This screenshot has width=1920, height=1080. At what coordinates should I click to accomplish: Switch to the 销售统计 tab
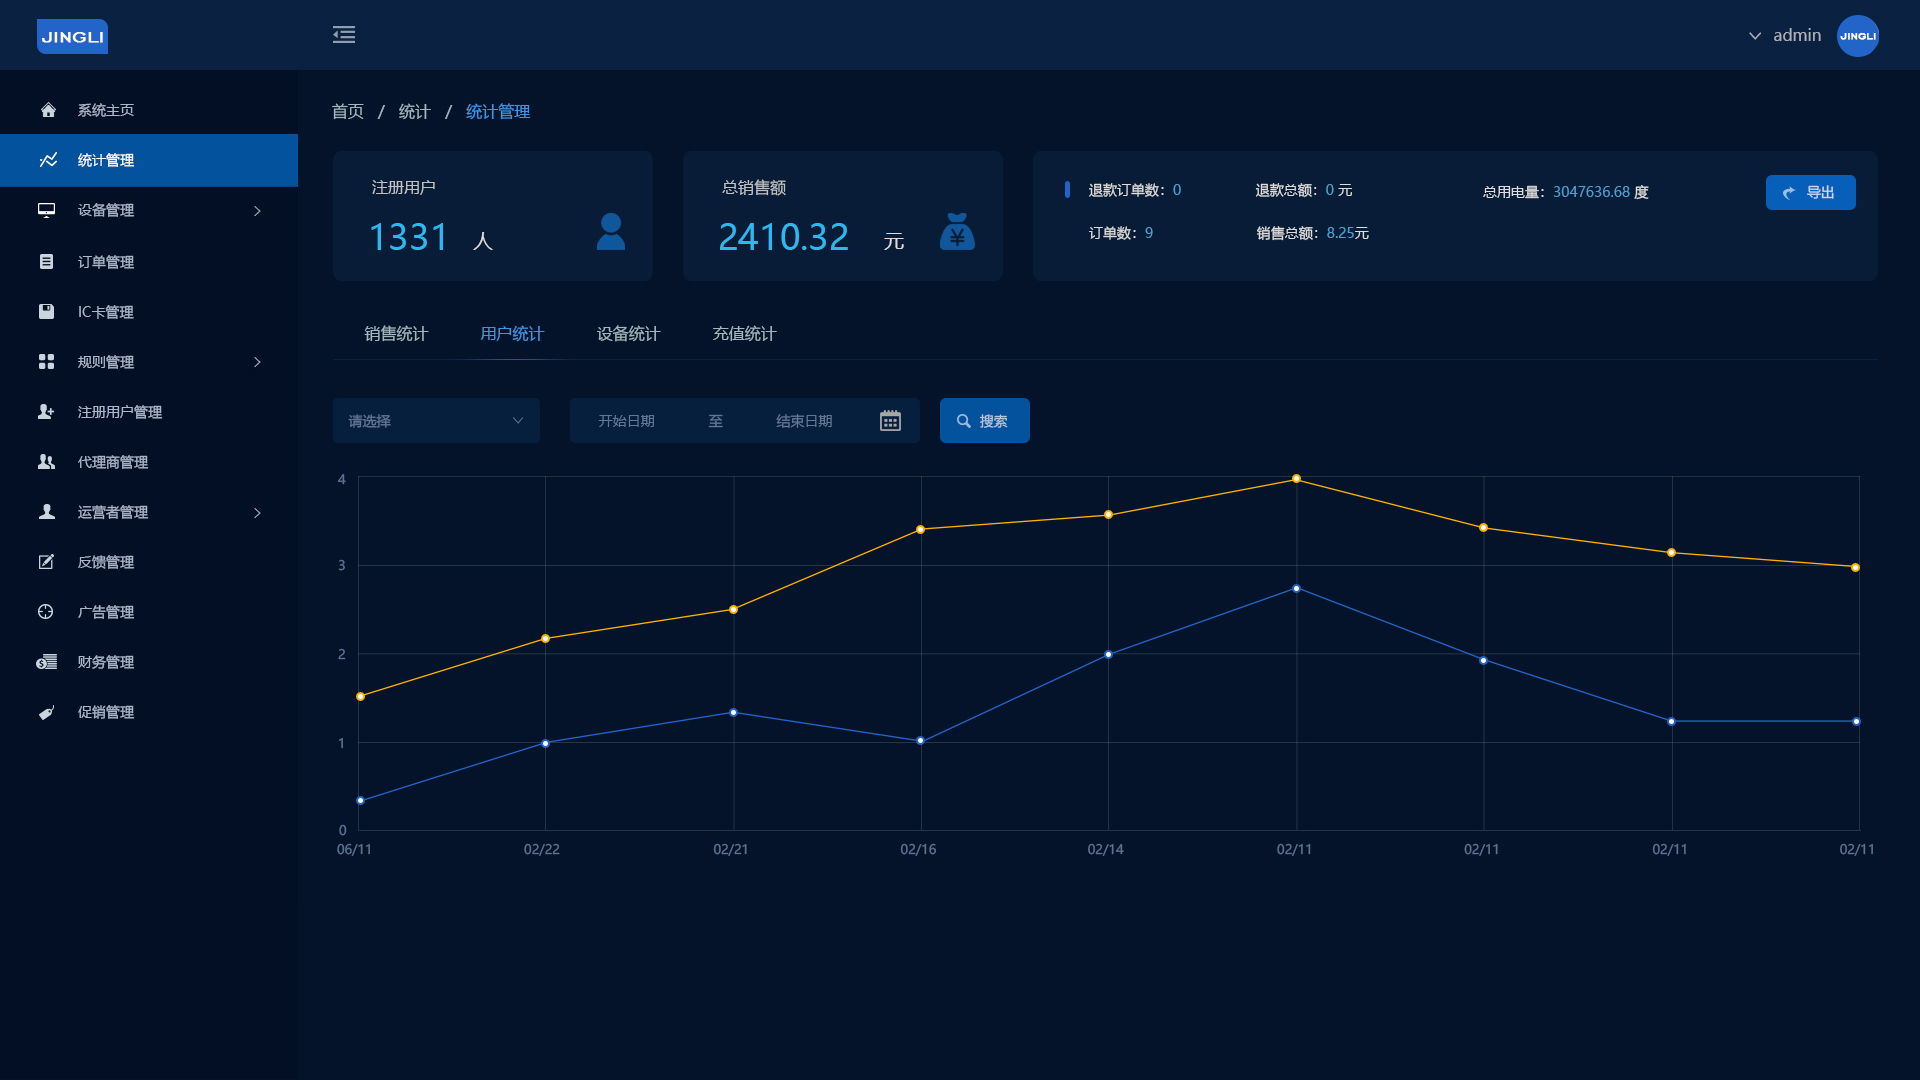coord(396,334)
